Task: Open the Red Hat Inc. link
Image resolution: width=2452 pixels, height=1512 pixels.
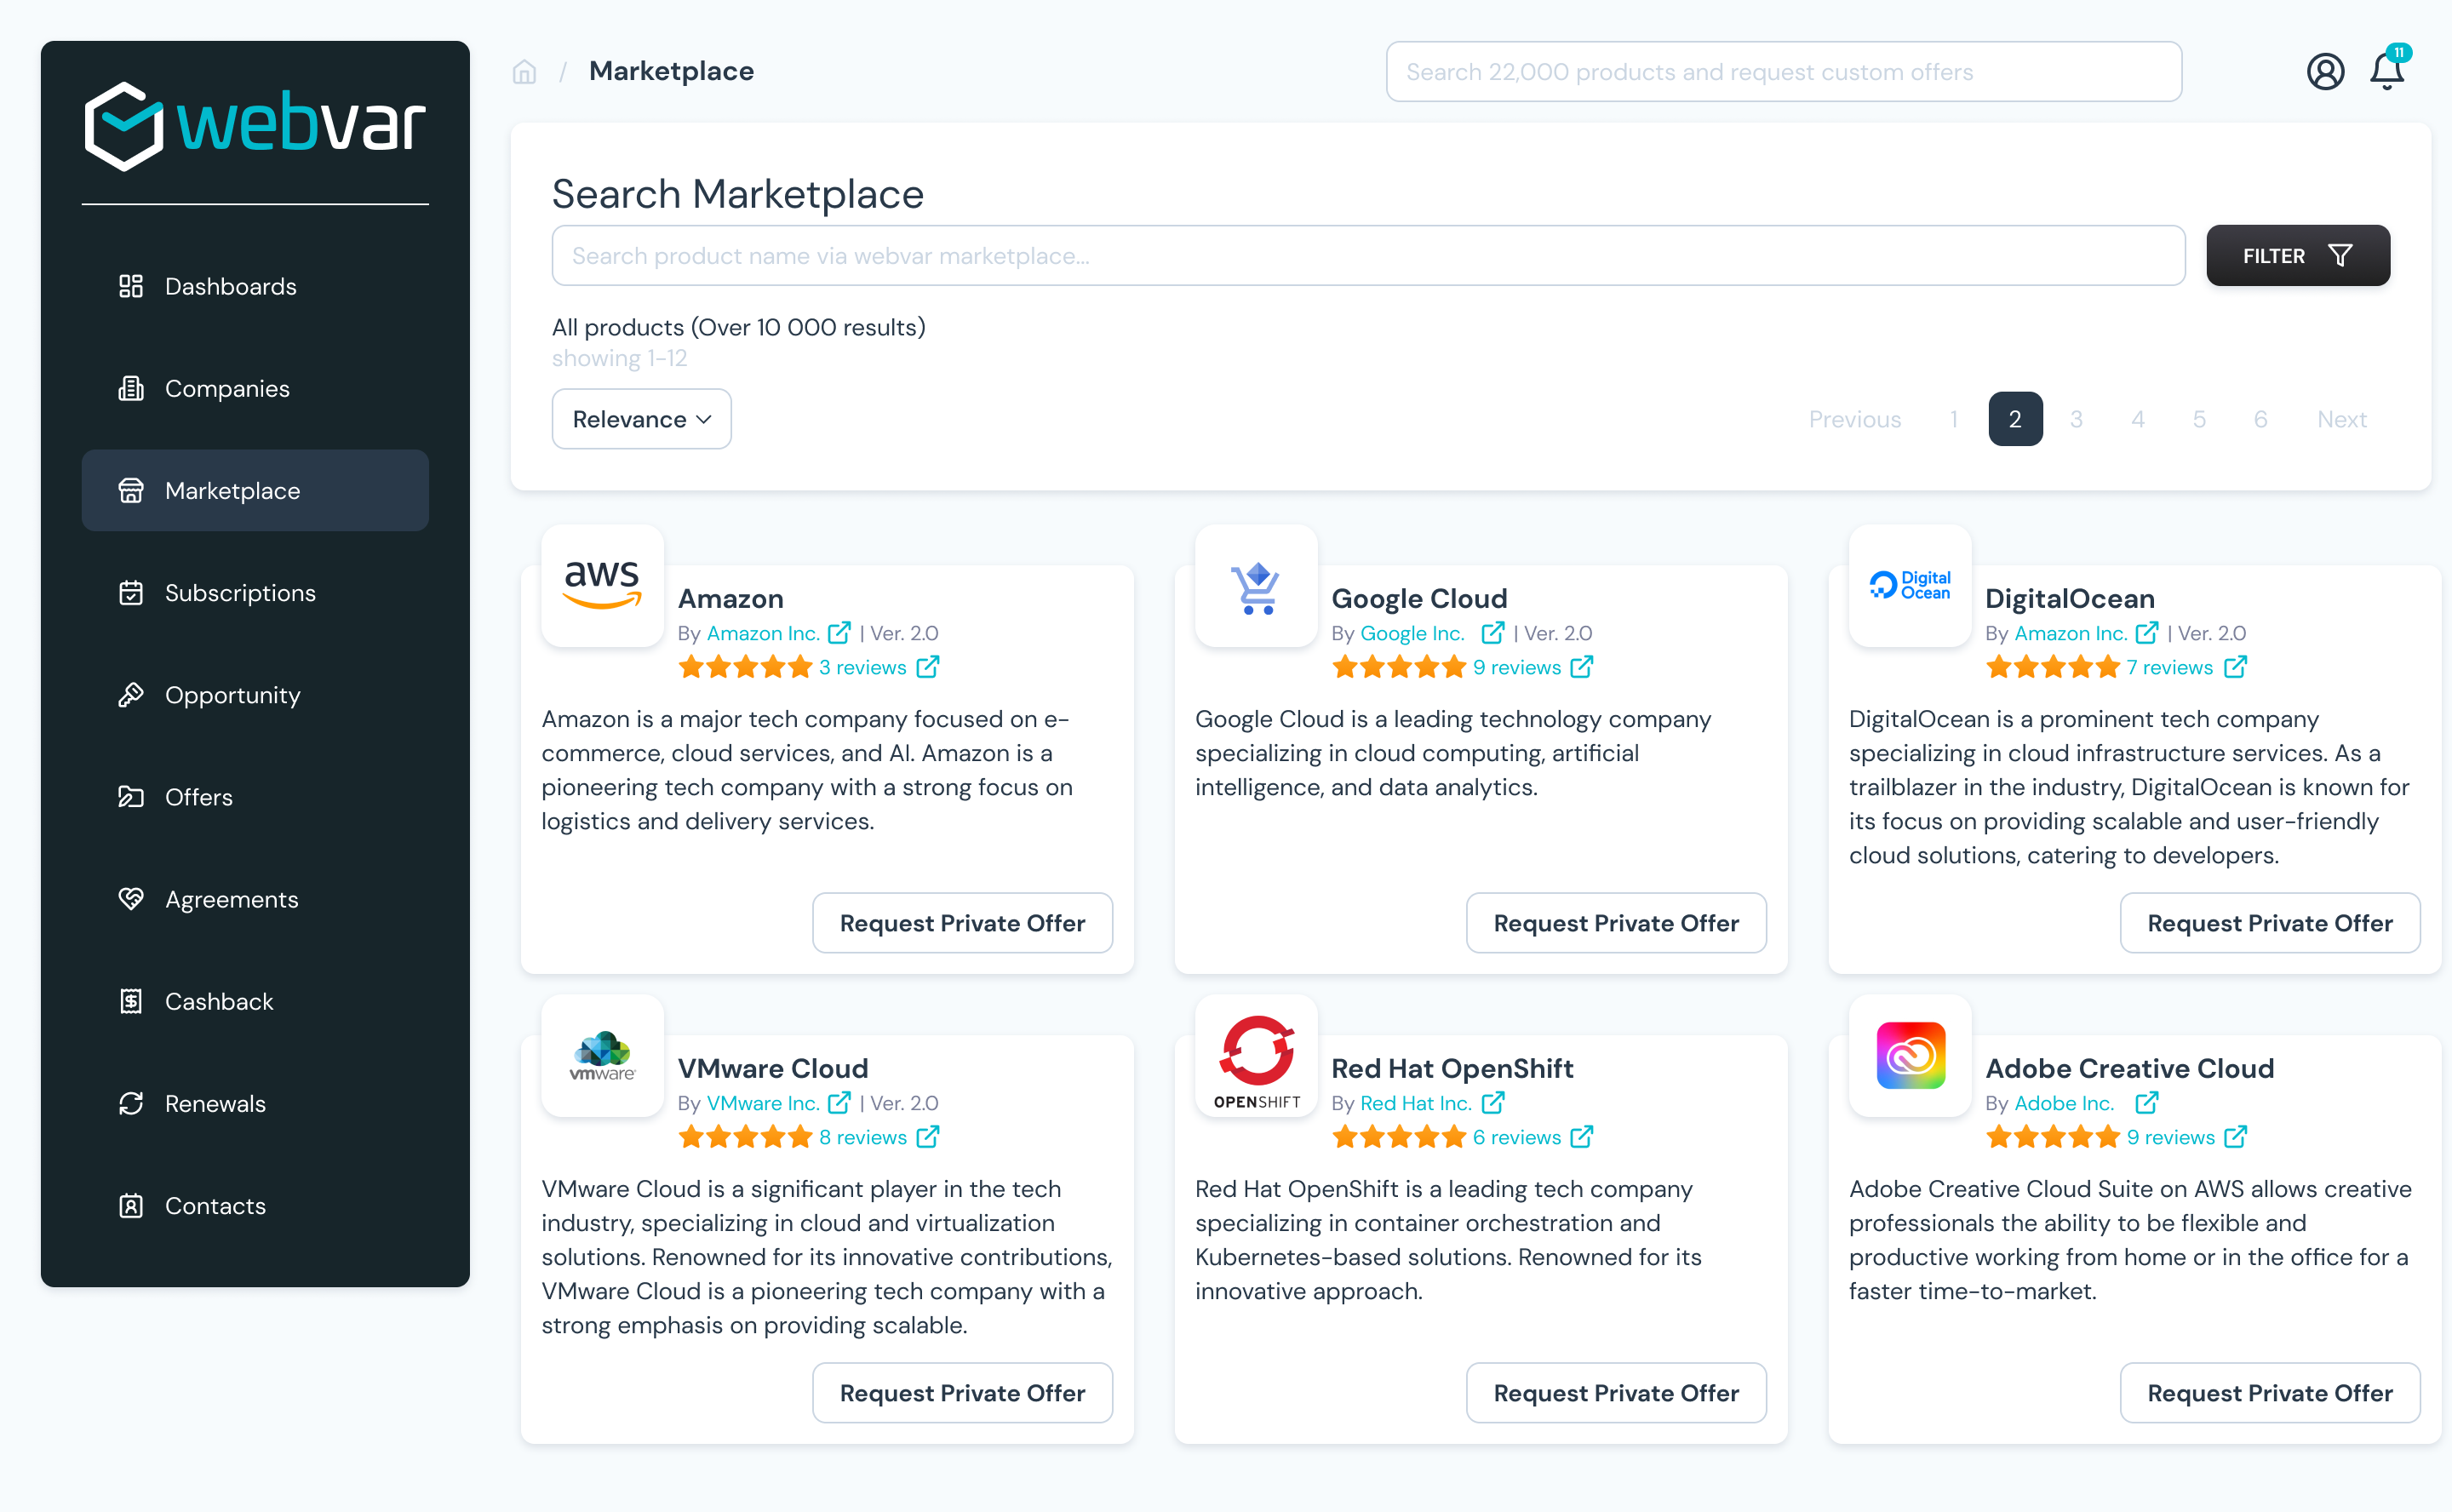Action: point(1416,1103)
